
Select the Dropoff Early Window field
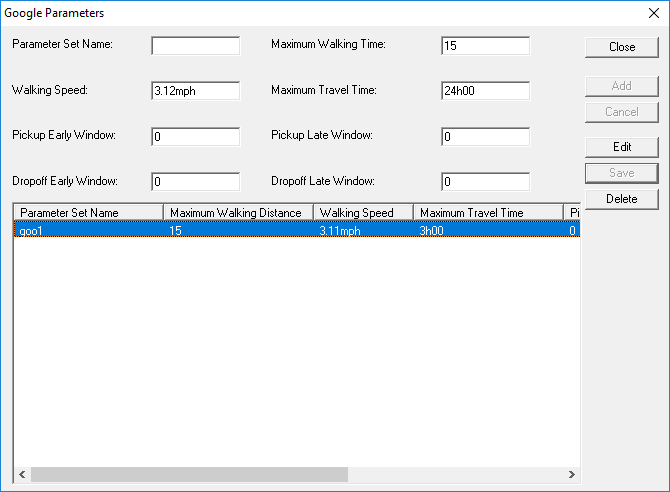(x=195, y=182)
